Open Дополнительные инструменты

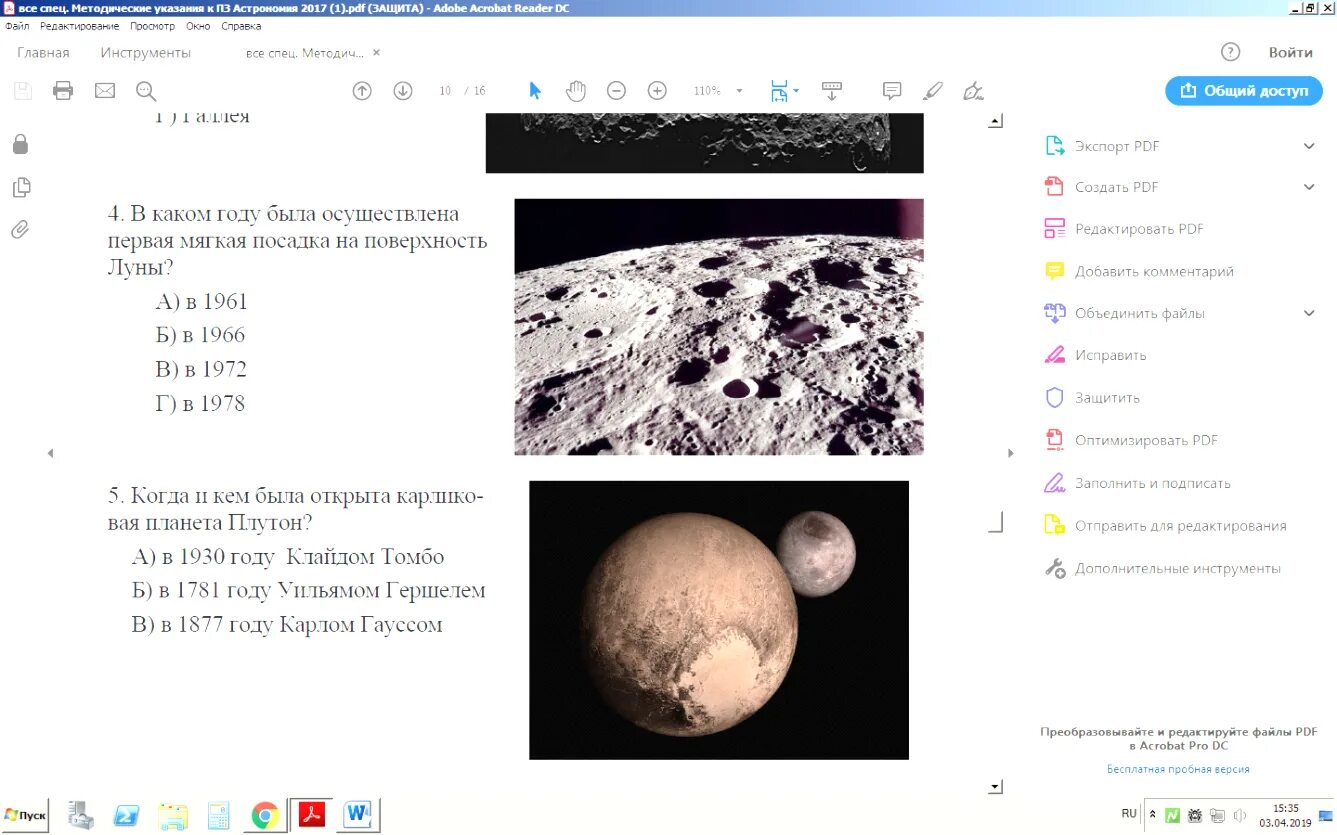click(x=1177, y=568)
